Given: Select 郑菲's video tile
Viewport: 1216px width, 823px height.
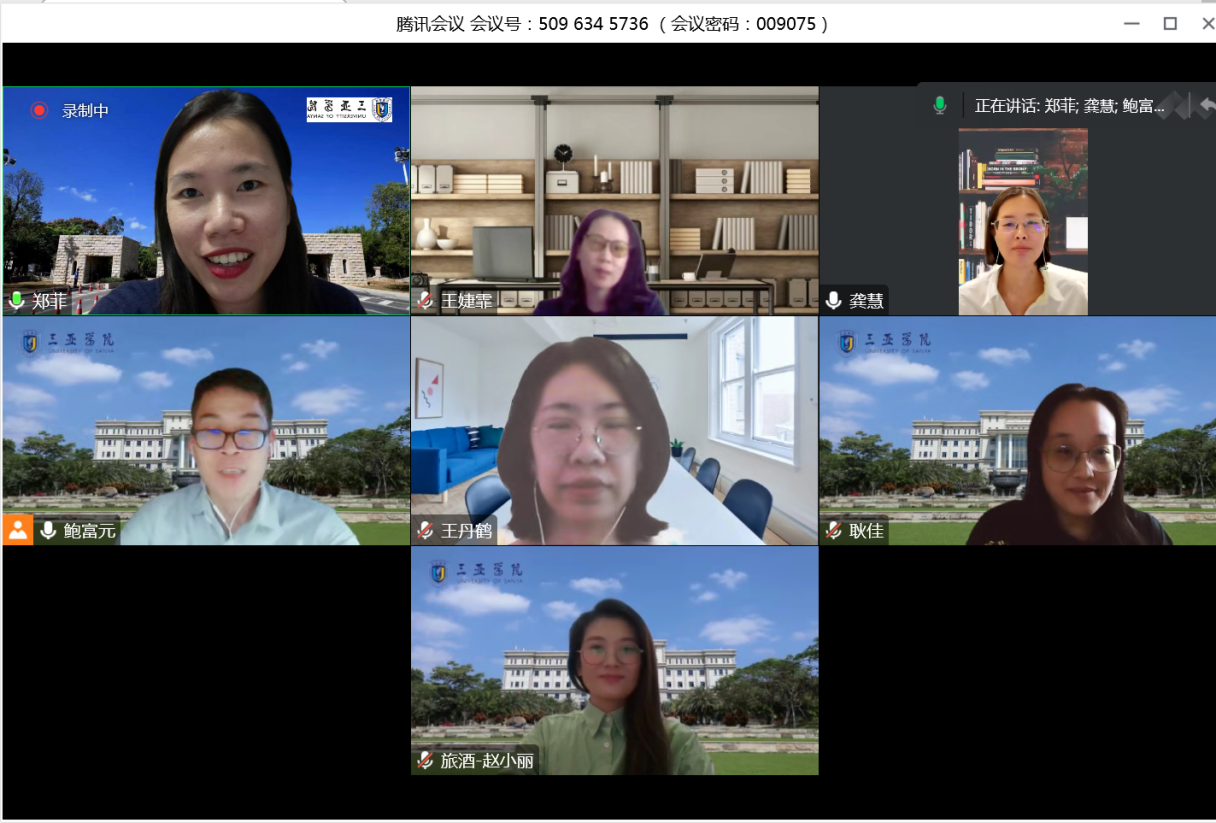Looking at the screenshot, I should (x=206, y=200).
